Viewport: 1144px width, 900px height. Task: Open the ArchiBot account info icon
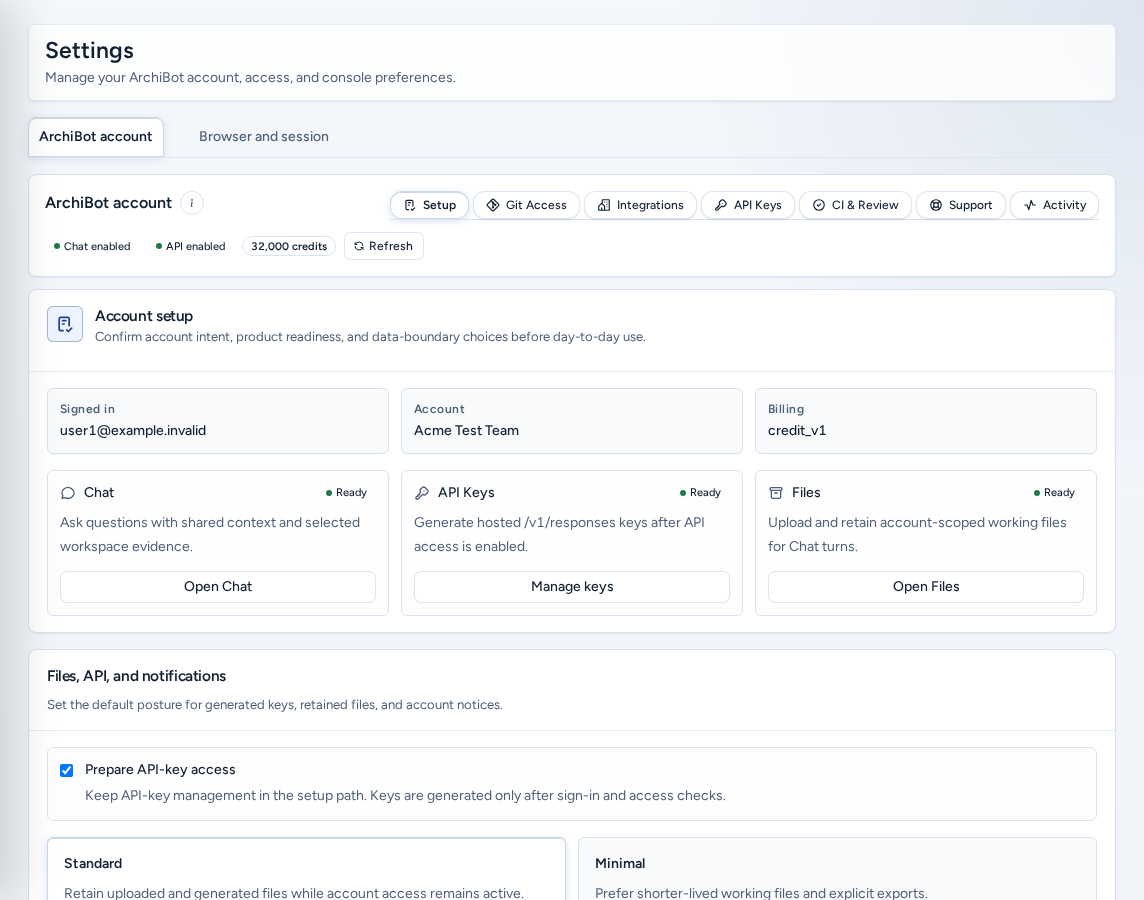[x=192, y=203]
